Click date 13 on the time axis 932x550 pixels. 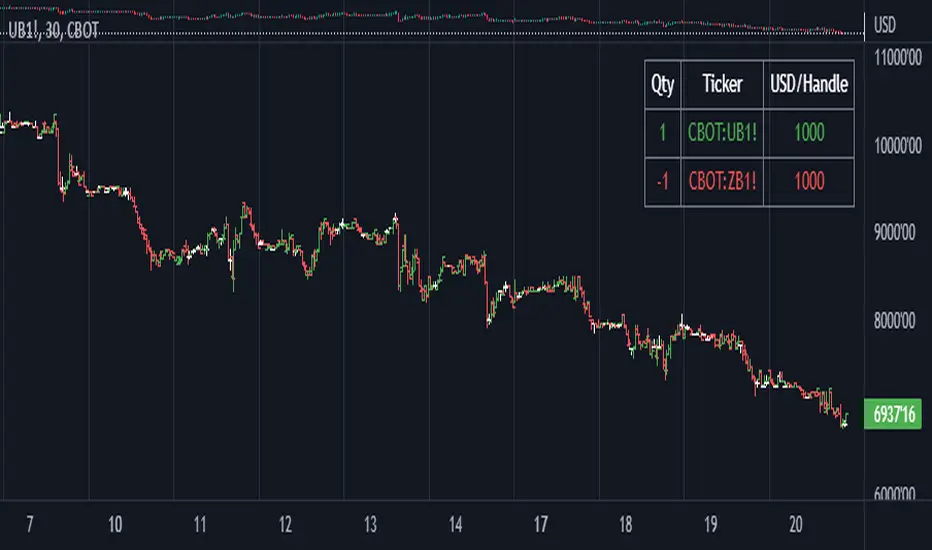[x=371, y=526]
